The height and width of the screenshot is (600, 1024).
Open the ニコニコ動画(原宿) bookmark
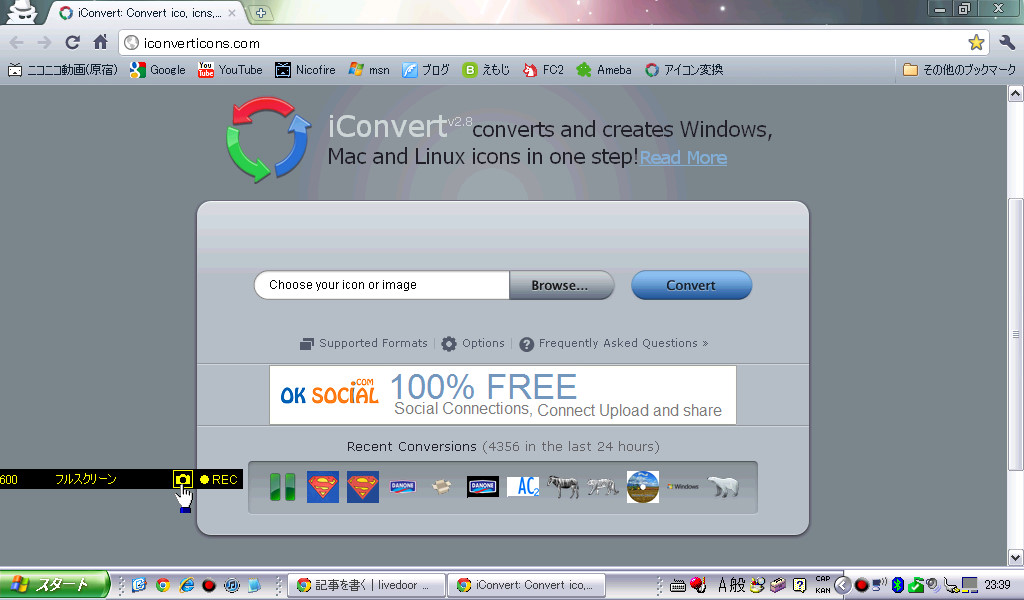point(63,70)
